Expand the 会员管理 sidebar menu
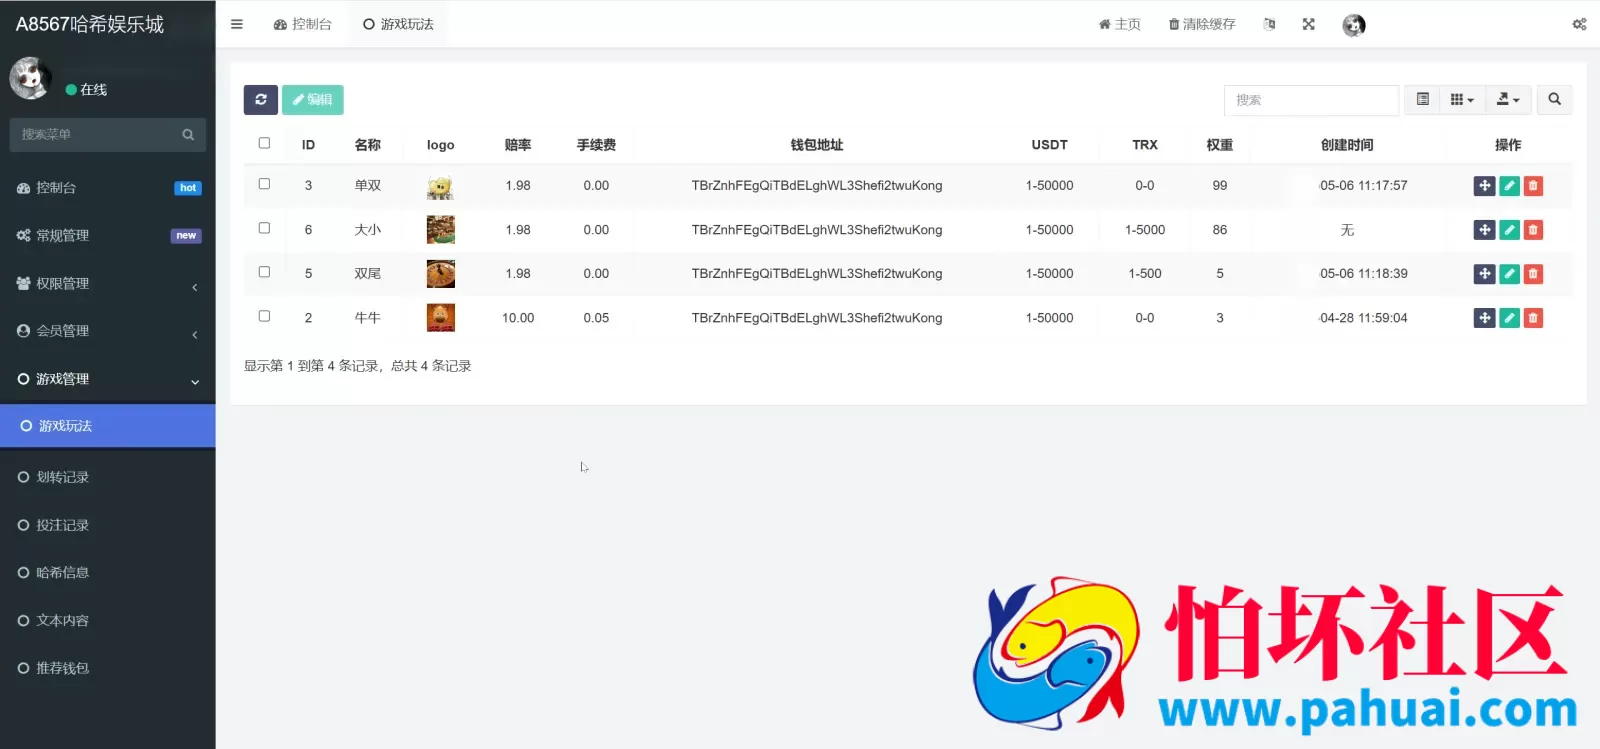 tap(108, 331)
